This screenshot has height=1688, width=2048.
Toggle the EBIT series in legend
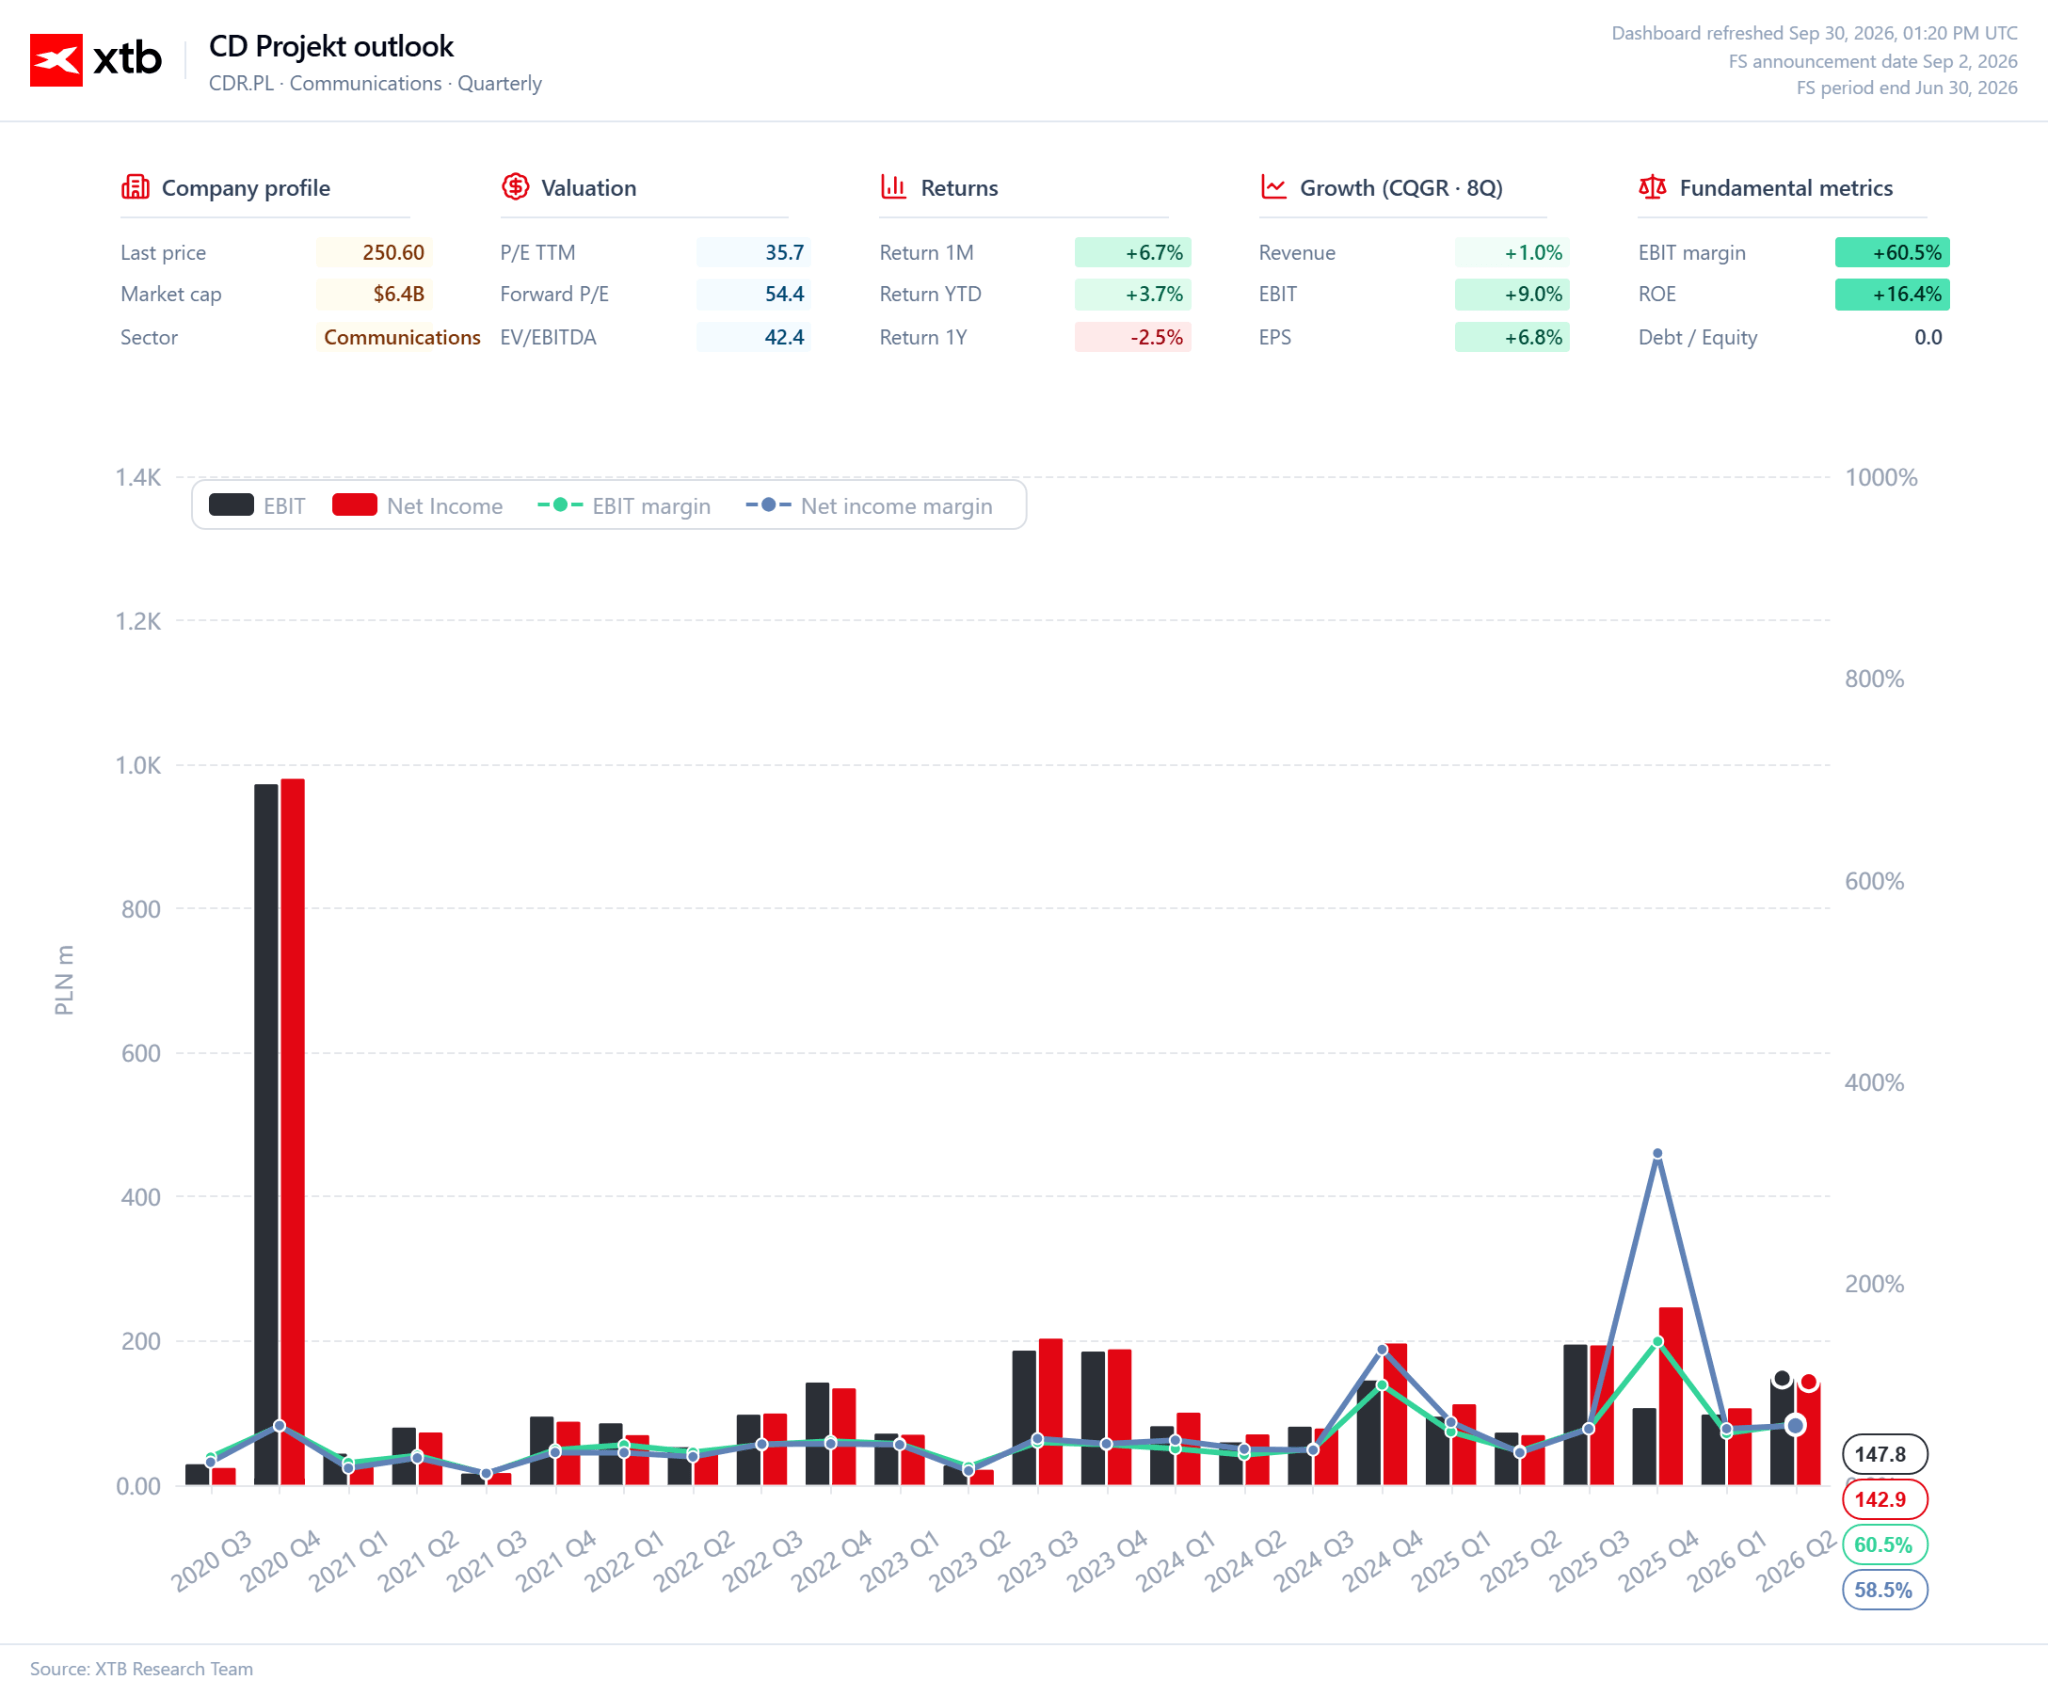tap(257, 506)
